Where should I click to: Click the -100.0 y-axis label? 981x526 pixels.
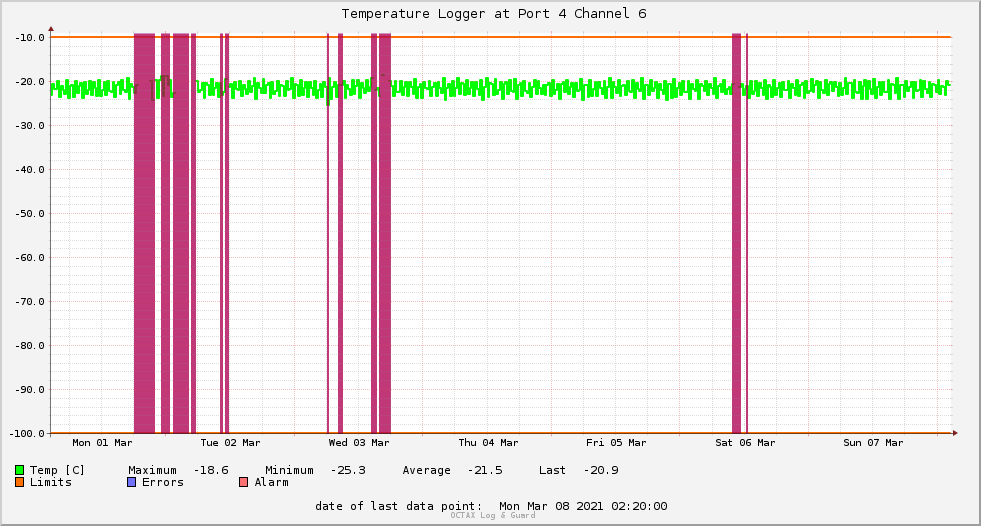click(x=27, y=433)
